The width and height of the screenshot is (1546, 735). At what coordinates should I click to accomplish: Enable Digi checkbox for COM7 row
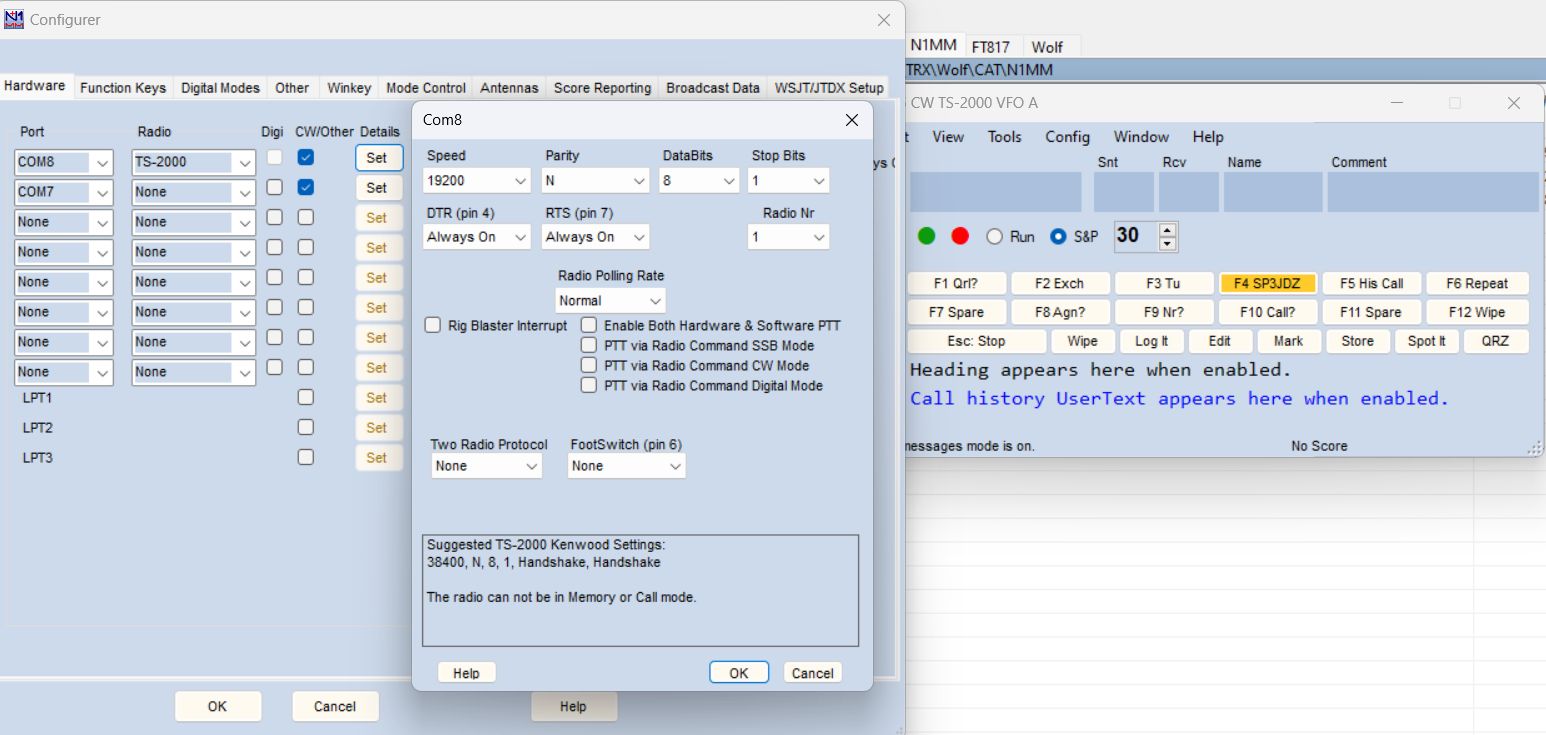click(274, 187)
